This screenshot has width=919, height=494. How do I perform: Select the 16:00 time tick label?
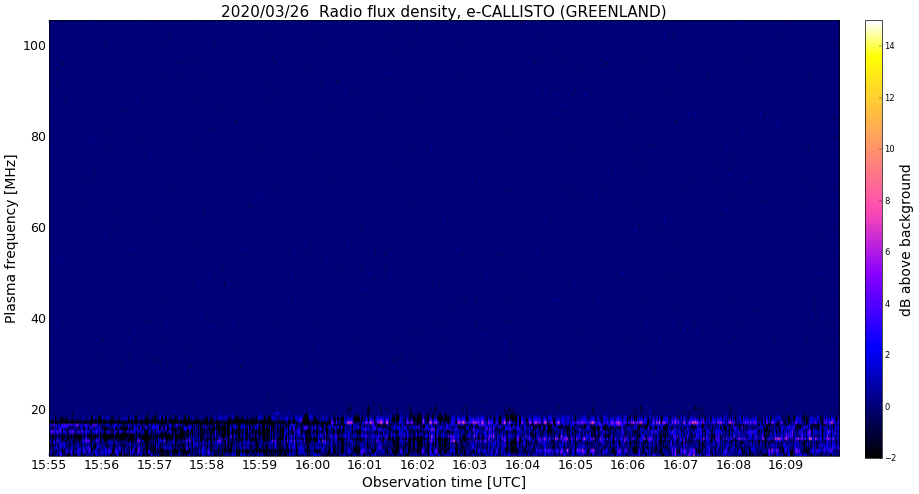312,465
